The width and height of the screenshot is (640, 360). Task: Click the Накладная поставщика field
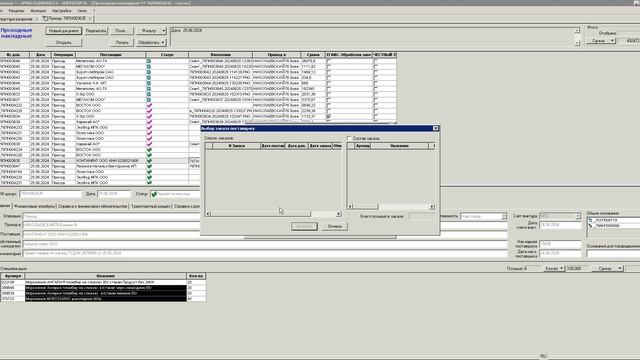pyautogui.click(x=560, y=244)
